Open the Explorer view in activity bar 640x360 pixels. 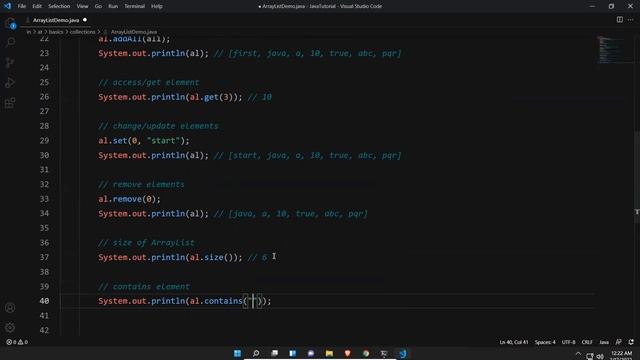(x=10, y=23)
